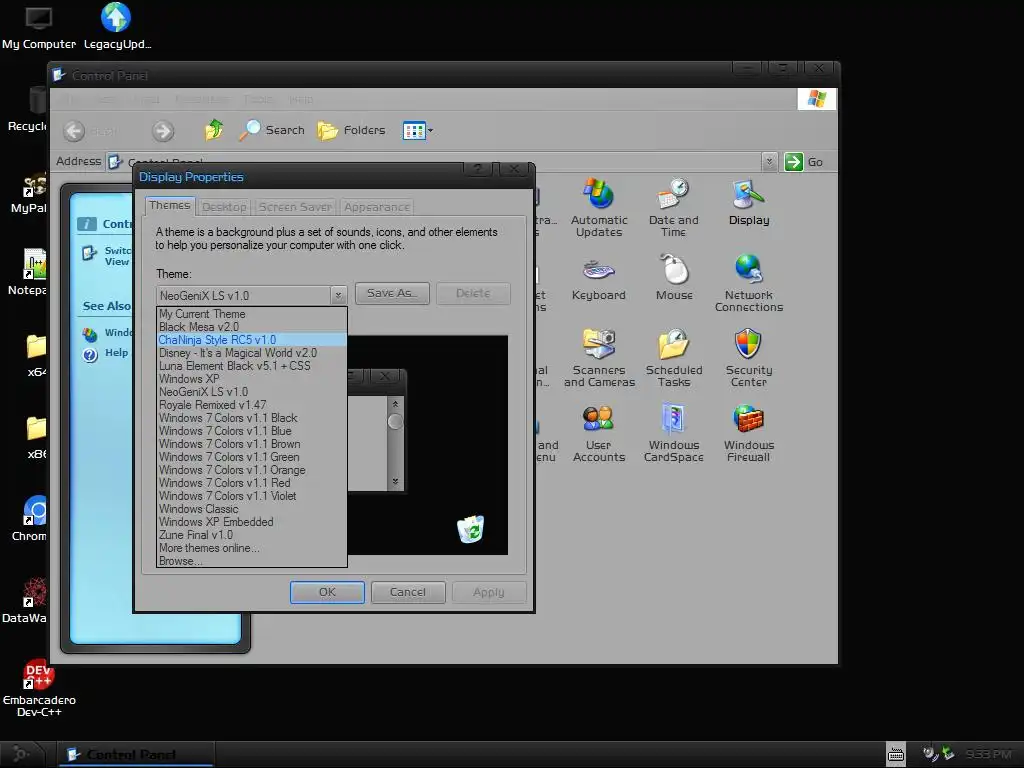The image size is (1024, 768).
Task: Choose Windows 7 Colors v1.1 Blue
Action: (x=251, y=432)
